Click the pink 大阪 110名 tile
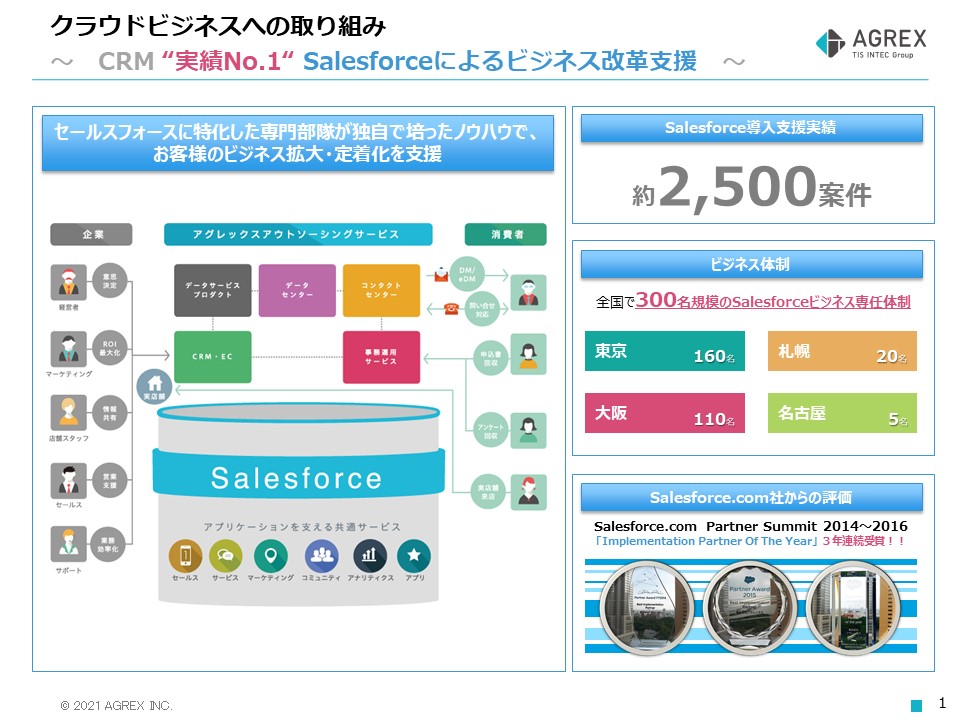Screen dimensions: 960x720 coord(664,413)
